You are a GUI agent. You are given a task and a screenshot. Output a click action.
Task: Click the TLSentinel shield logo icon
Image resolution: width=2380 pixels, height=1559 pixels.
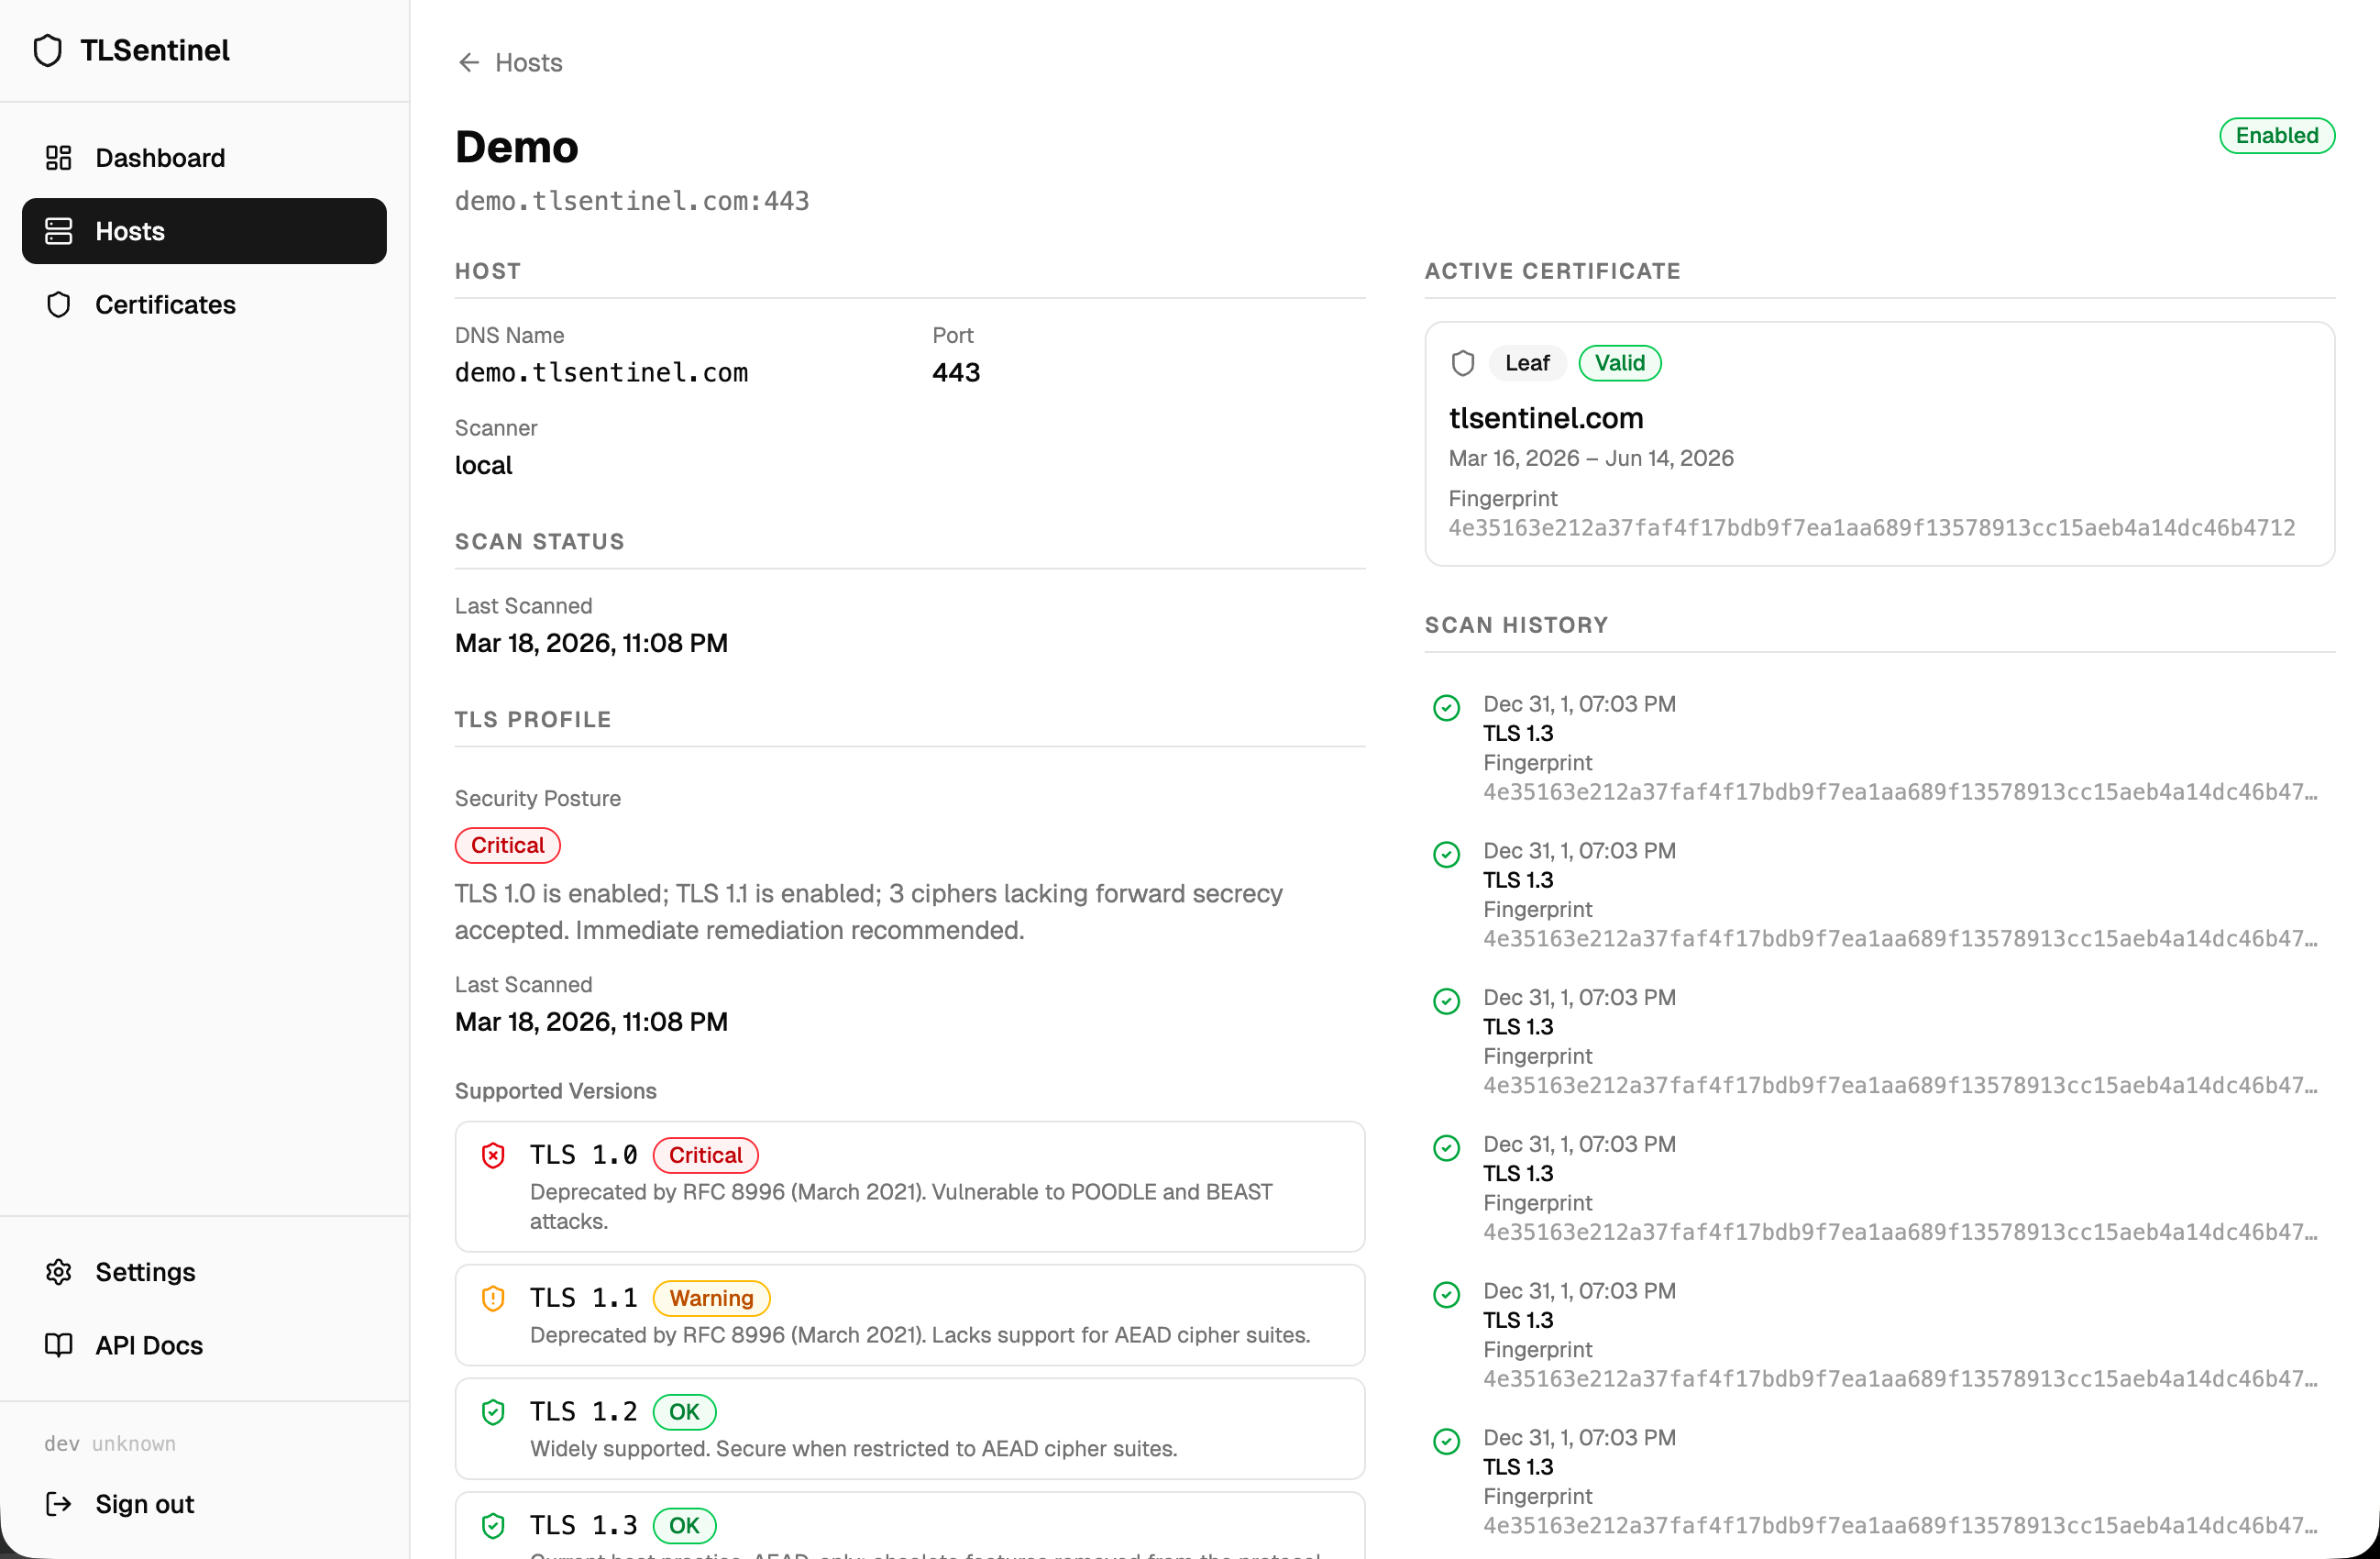47,50
